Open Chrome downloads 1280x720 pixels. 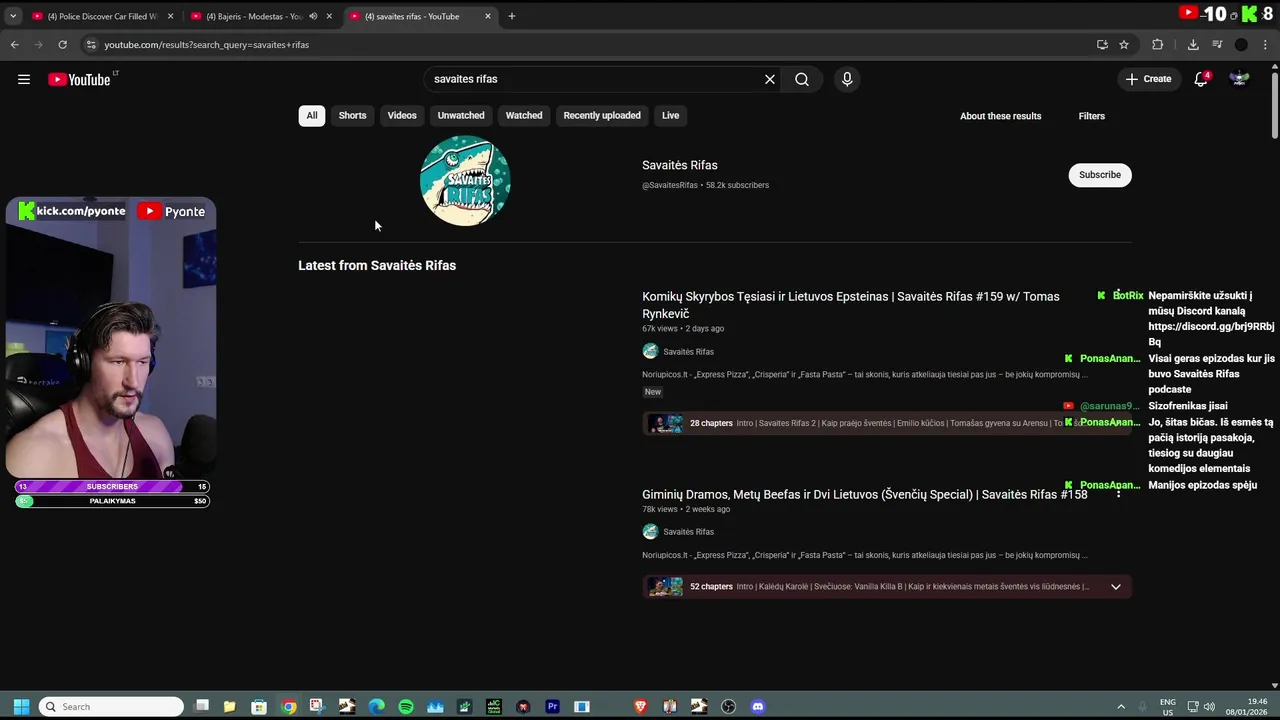click(x=1193, y=44)
